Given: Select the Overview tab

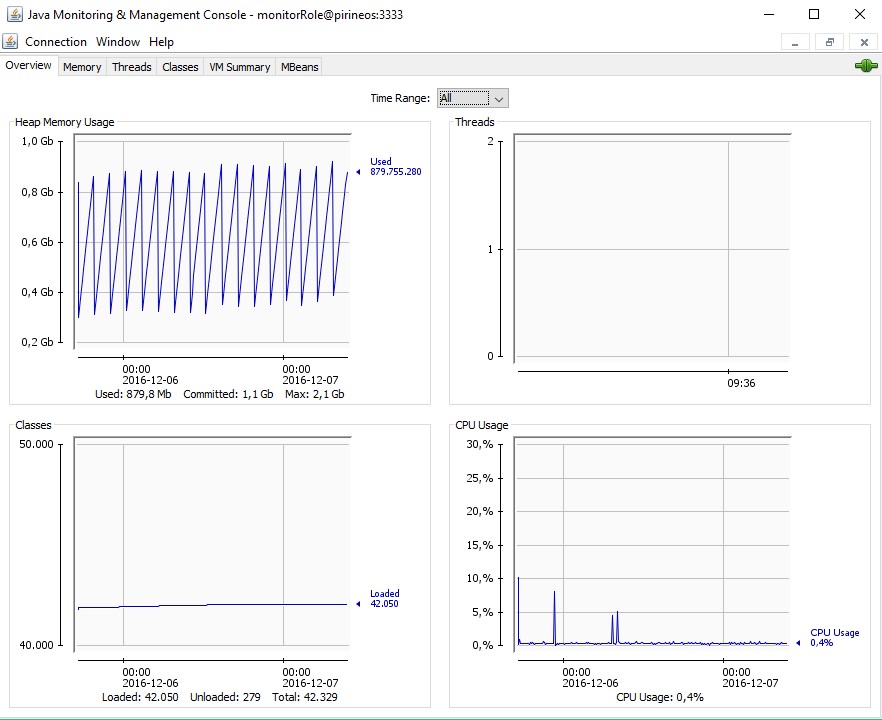Looking at the screenshot, I should point(29,65).
